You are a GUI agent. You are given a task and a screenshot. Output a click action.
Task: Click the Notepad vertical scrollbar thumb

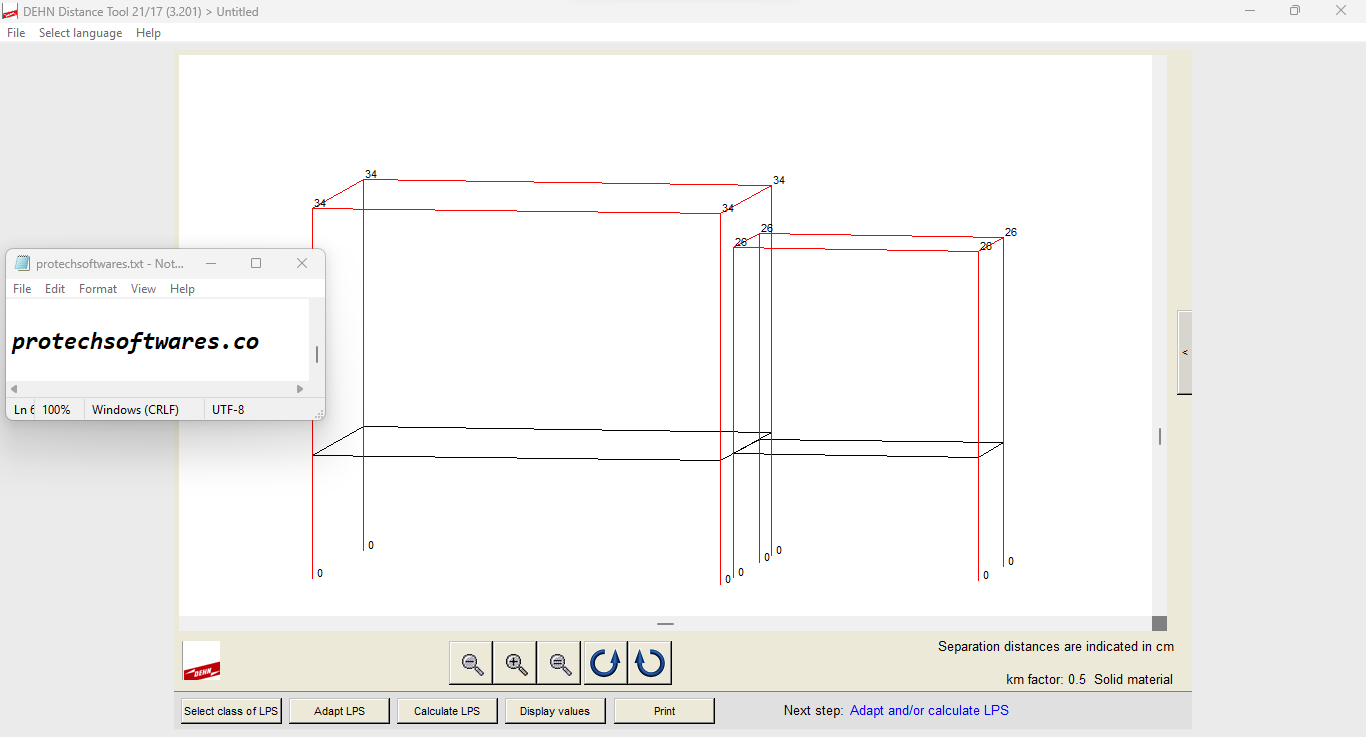(317, 354)
